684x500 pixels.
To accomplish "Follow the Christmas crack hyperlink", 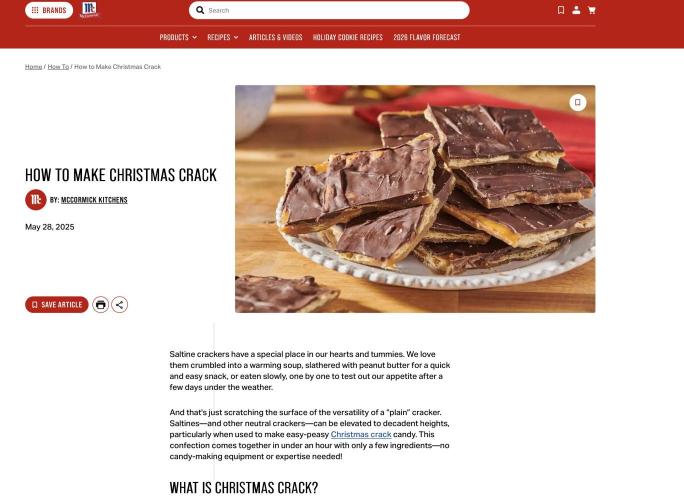I will pos(361,434).
